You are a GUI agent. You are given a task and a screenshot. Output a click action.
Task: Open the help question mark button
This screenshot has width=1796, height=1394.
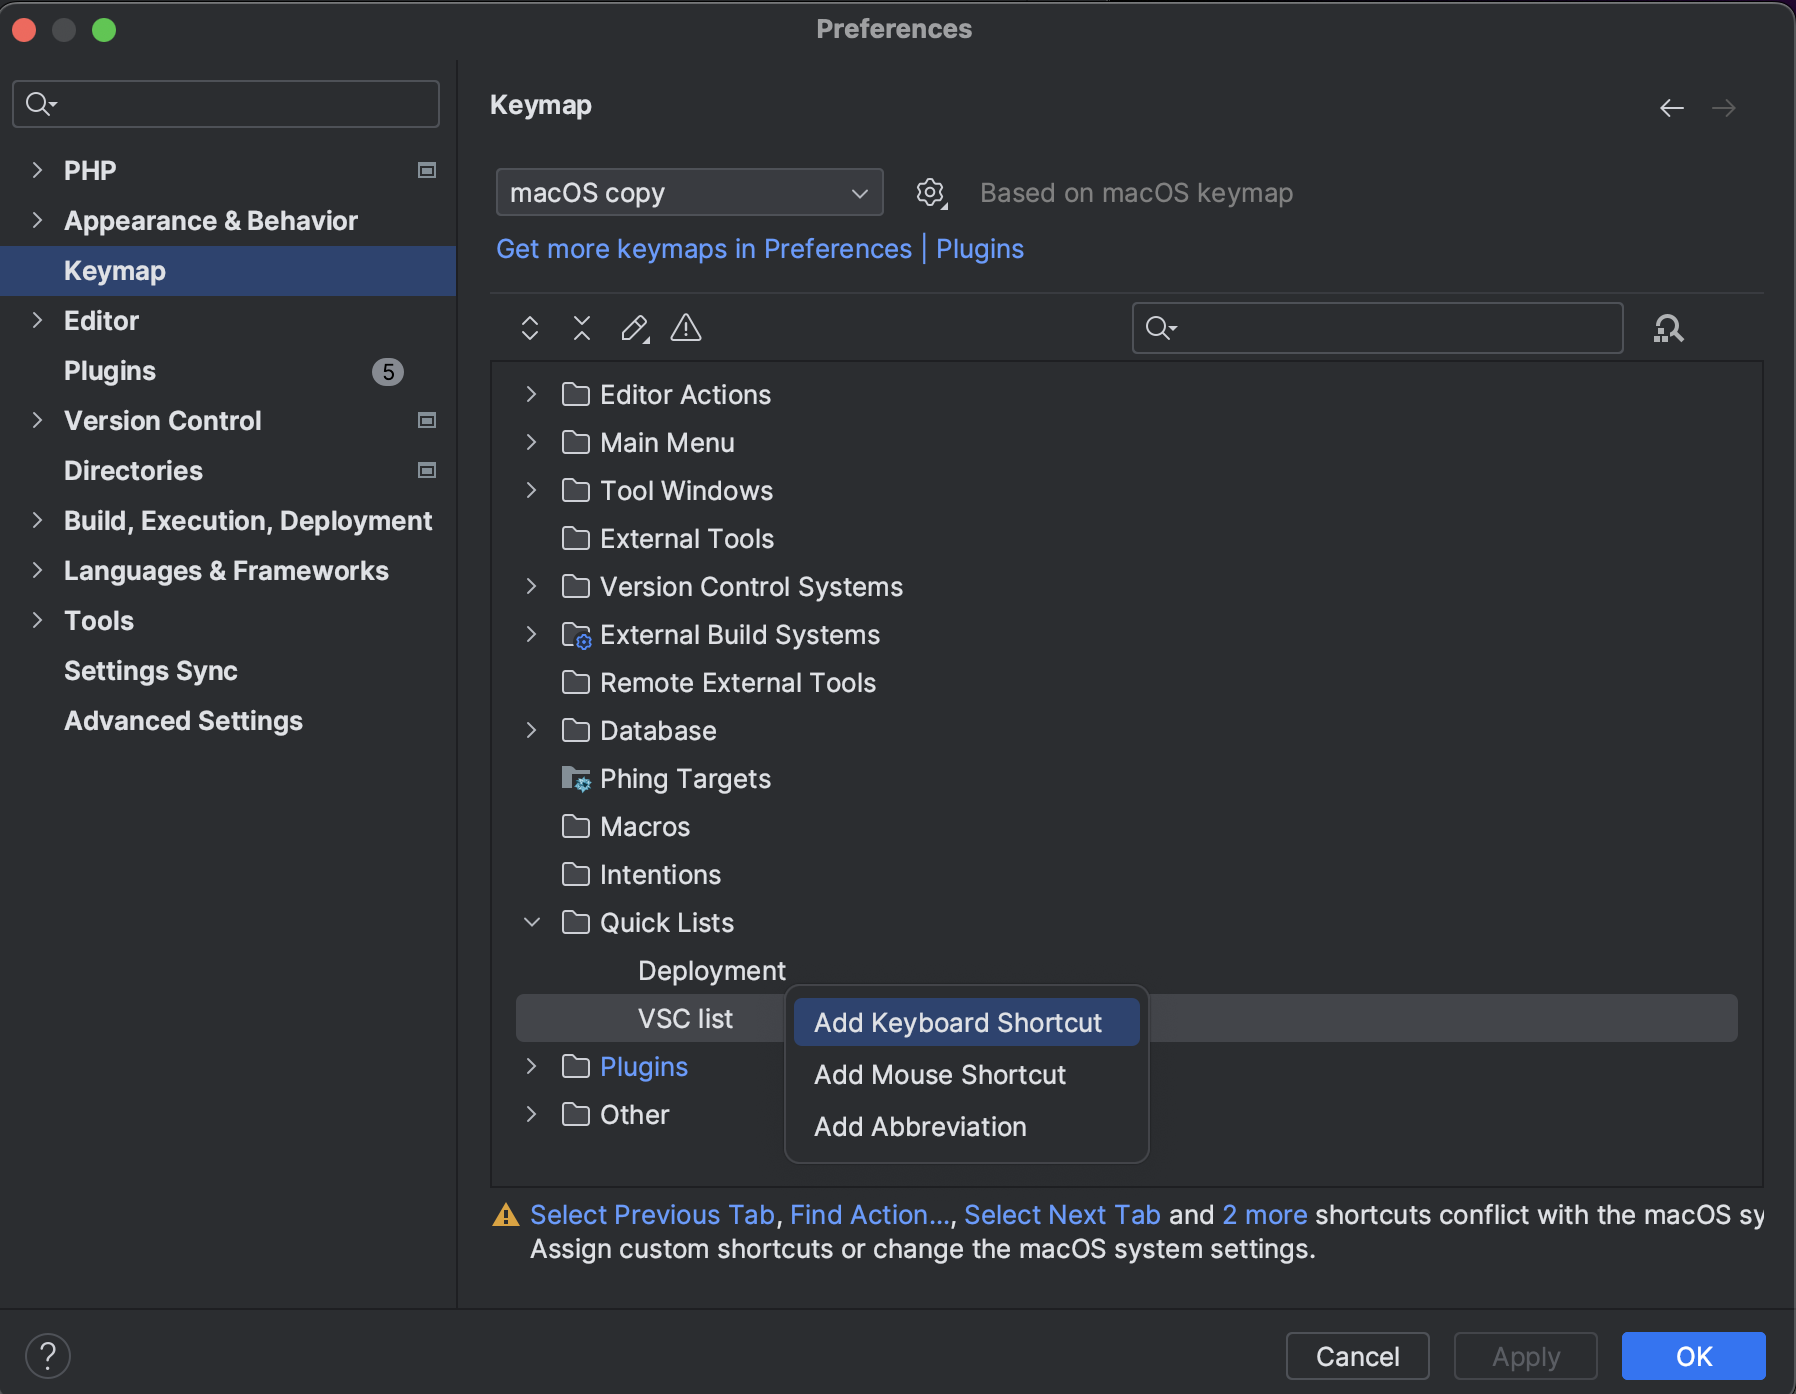pos(47,1356)
